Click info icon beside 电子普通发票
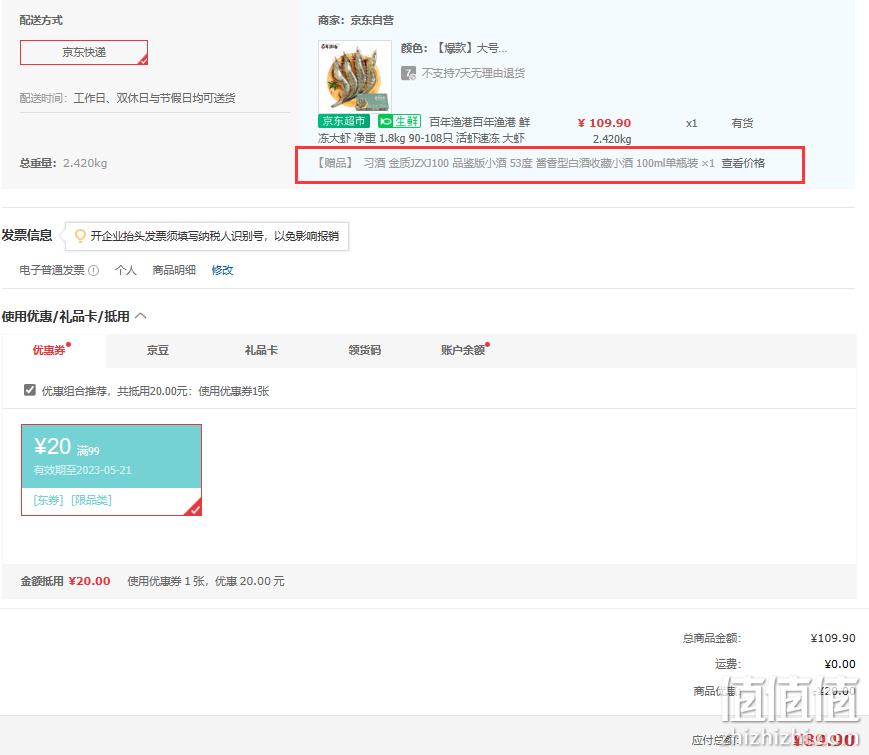Image resolution: width=869 pixels, height=755 pixels. [94, 271]
